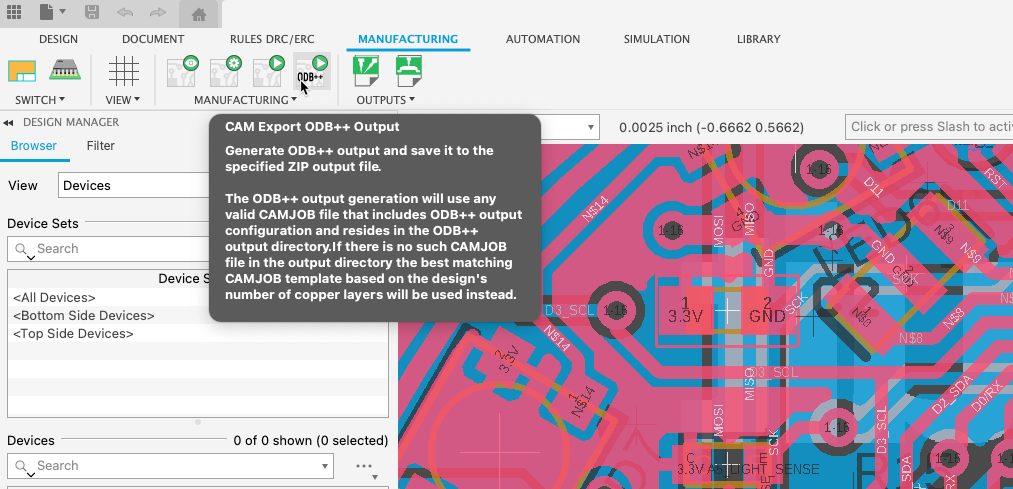The height and width of the screenshot is (489, 1013).
Task: Expand the VIEW dropdown
Action: tap(123, 100)
